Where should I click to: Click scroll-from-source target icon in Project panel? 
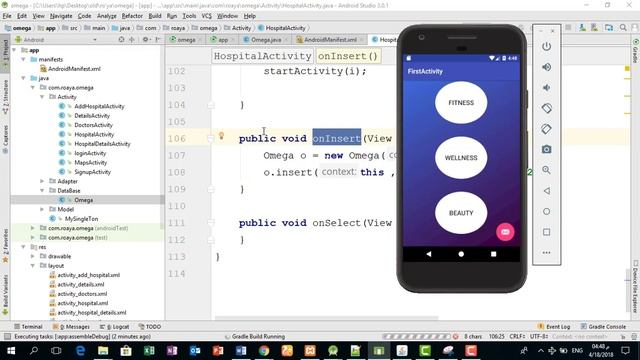coord(121,40)
